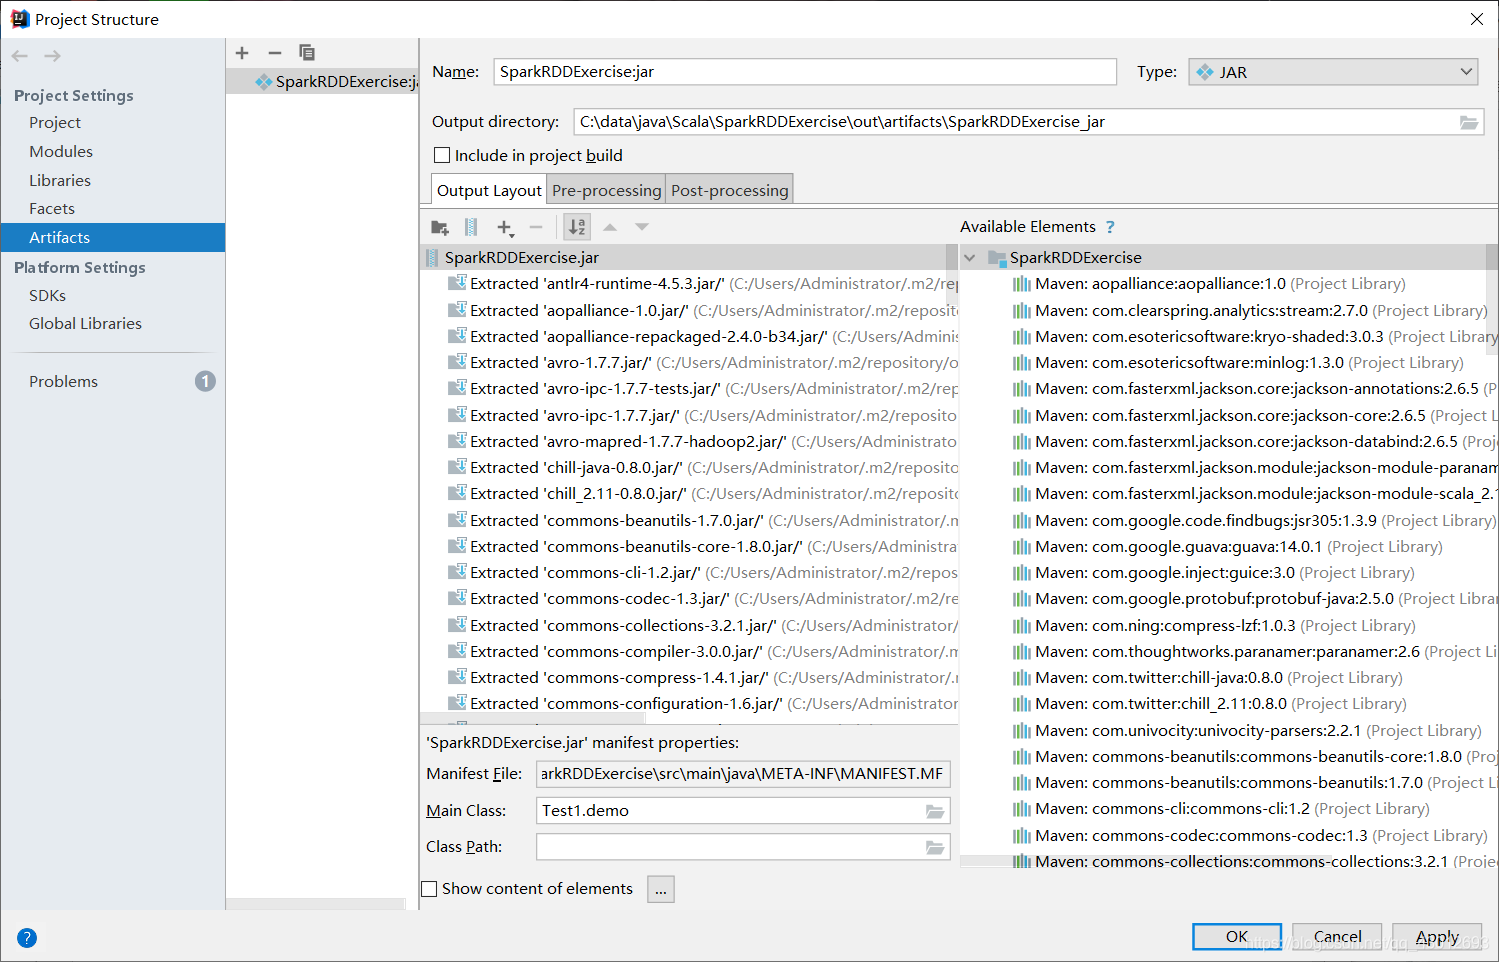Image resolution: width=1499 pixels, height=962 pixels.
Task: Toggle sort elements by name icon
Action: coord(577,227)
